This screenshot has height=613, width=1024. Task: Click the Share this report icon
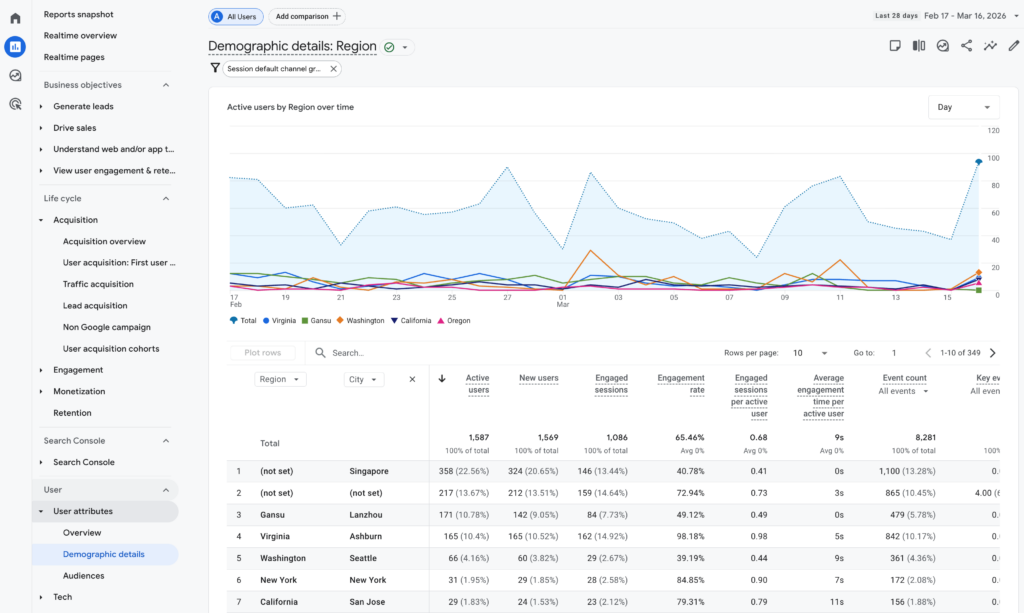[966, 46]
